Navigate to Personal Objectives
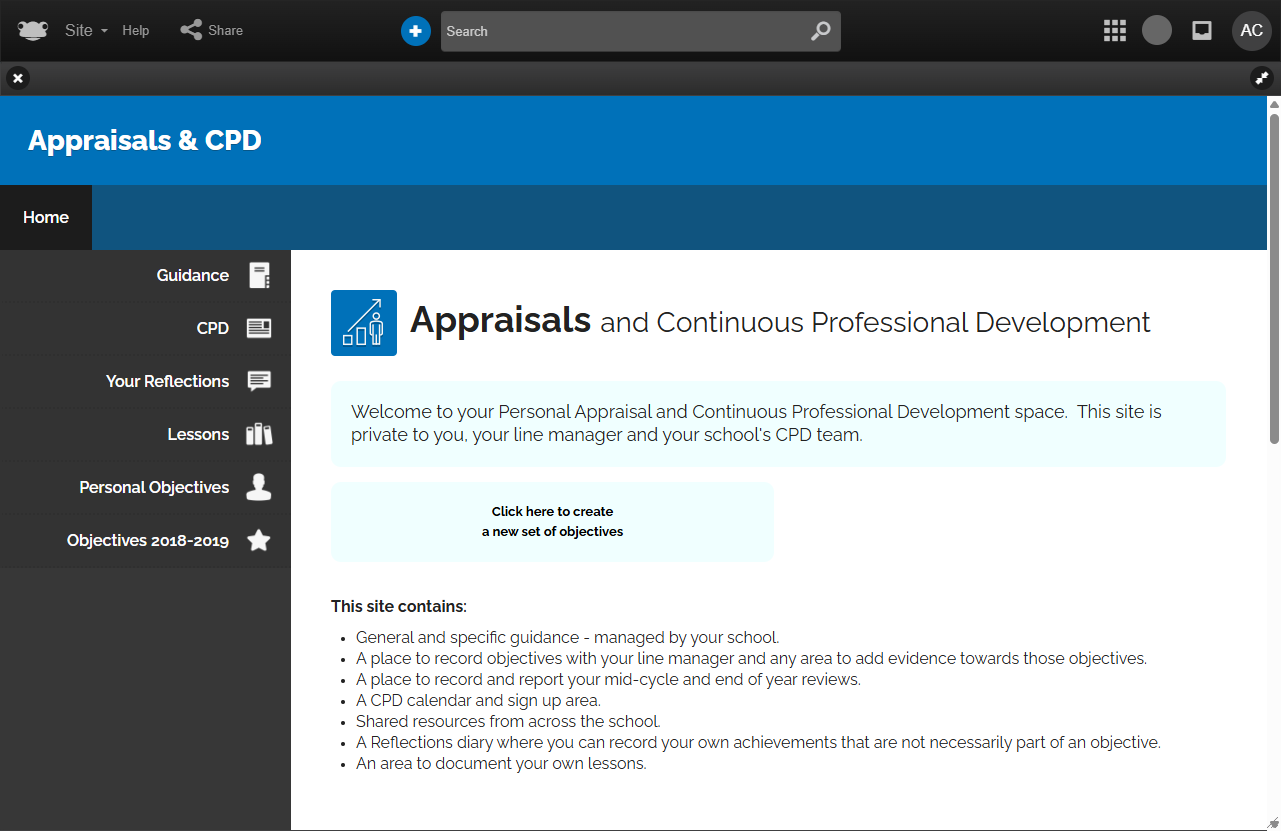 click(x=155, y=487)
